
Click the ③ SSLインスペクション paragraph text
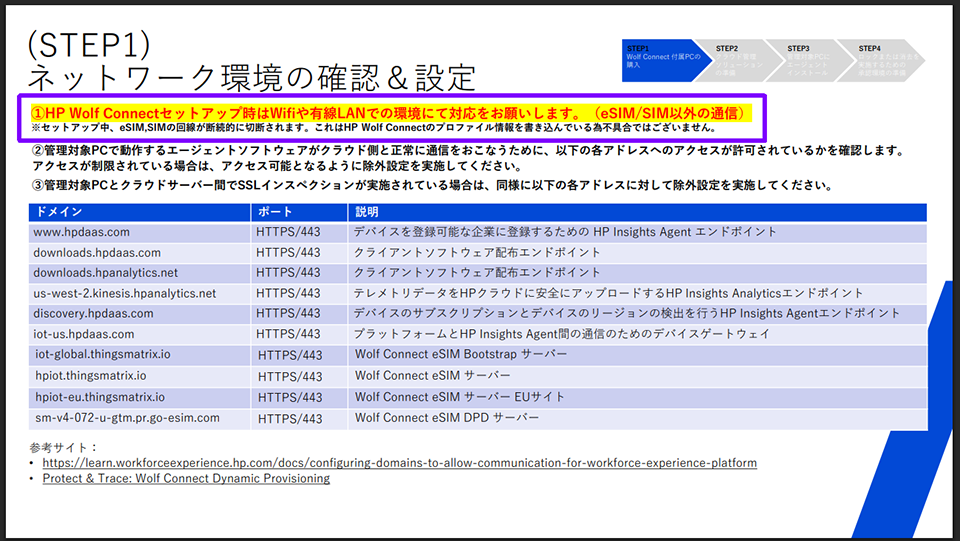(432, 185)
